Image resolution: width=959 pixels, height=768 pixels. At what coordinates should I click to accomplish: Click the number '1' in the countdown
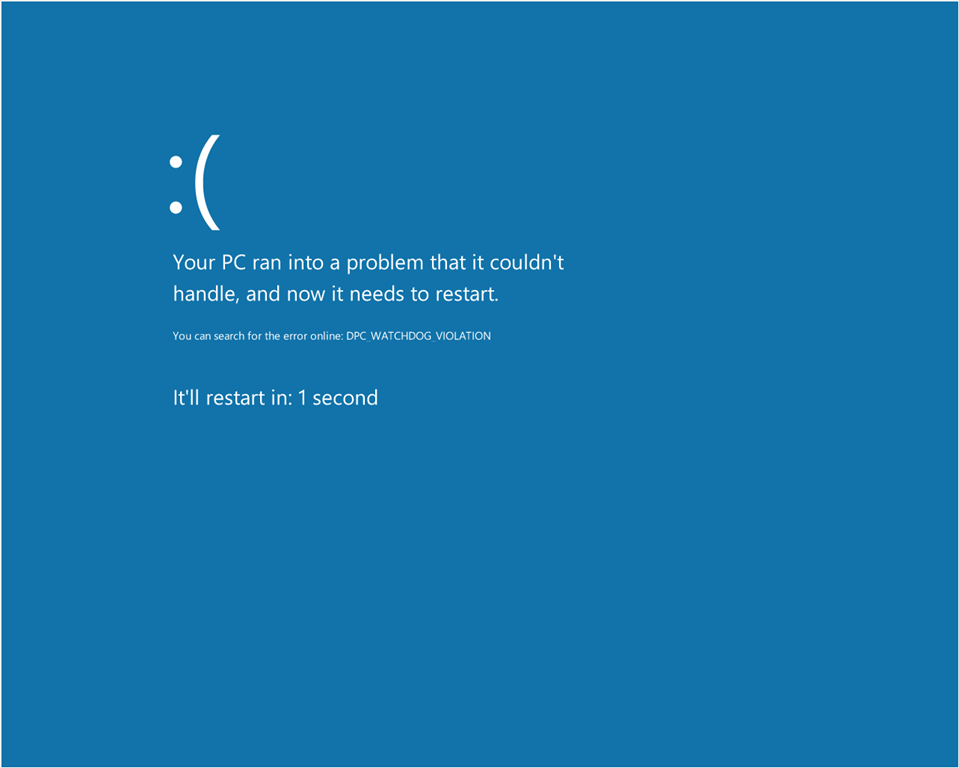tap(302, 397)
